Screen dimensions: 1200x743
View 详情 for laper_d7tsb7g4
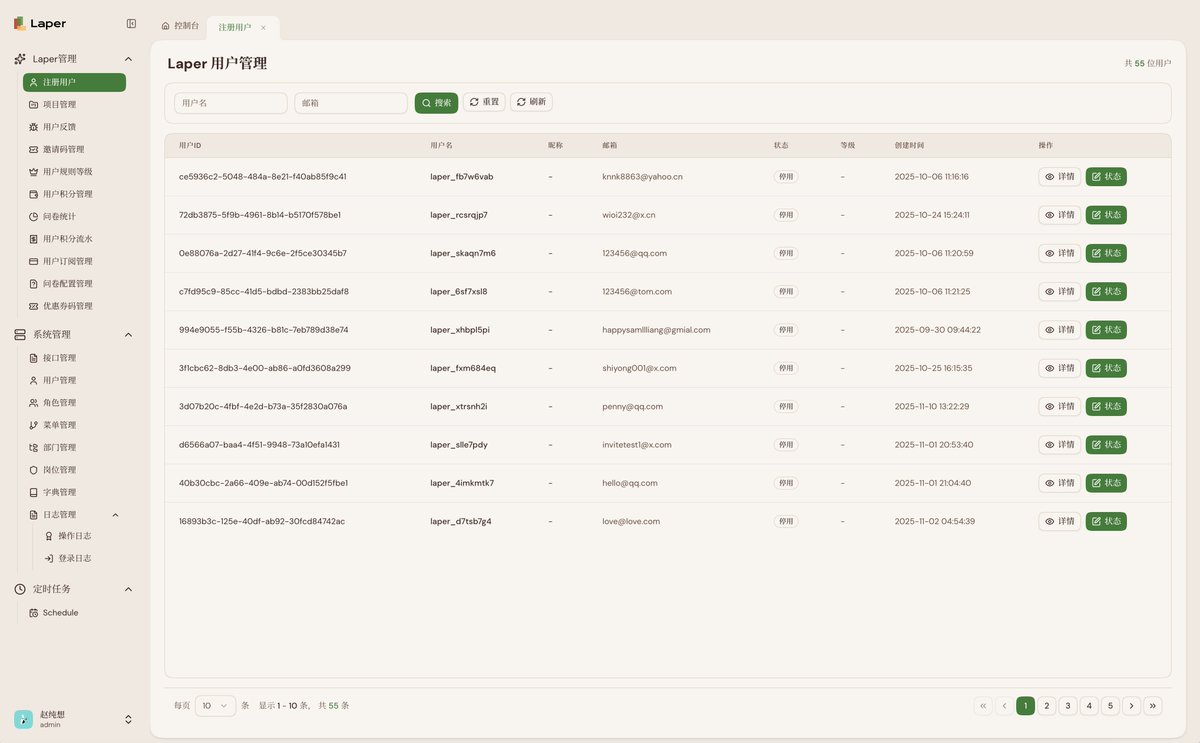click(1059, 522)
